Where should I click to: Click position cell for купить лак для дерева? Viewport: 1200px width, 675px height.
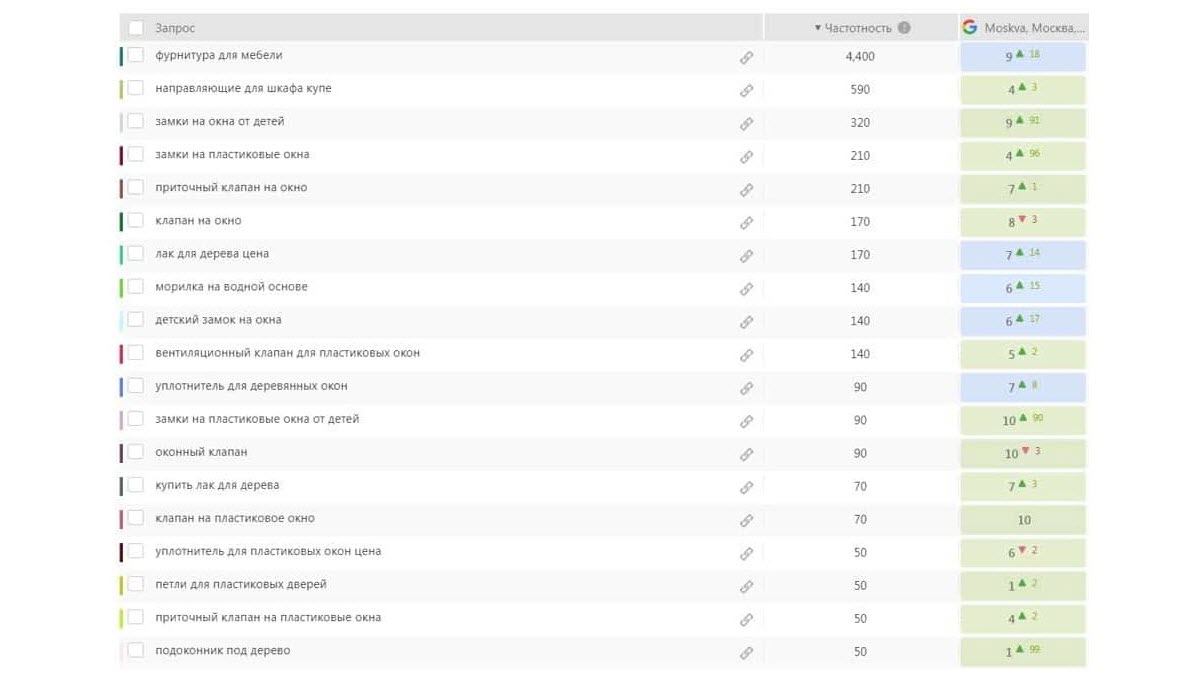click(x=1022, y=486)
